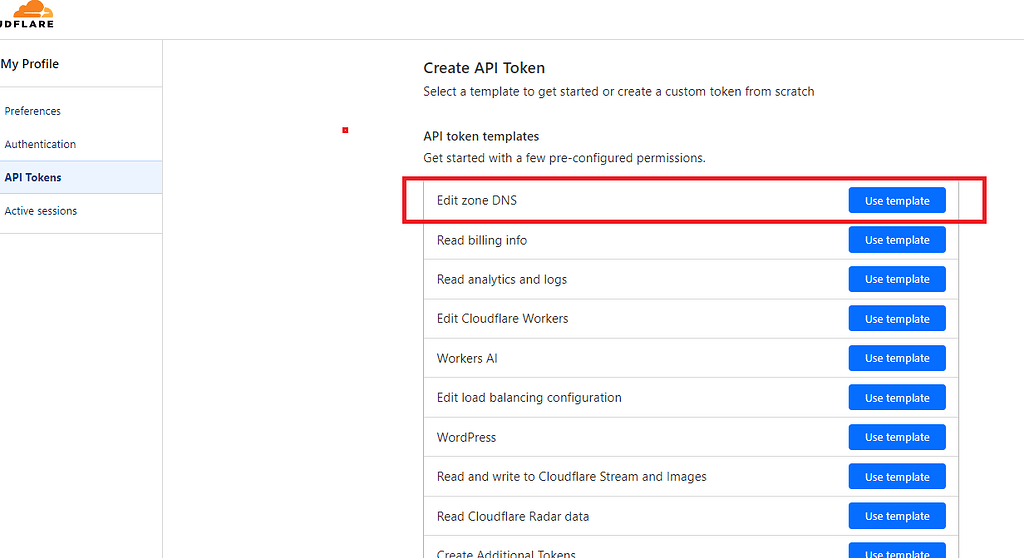The image size is (1024, 558).
Task: Use template for WordPress
Action: 897,437
